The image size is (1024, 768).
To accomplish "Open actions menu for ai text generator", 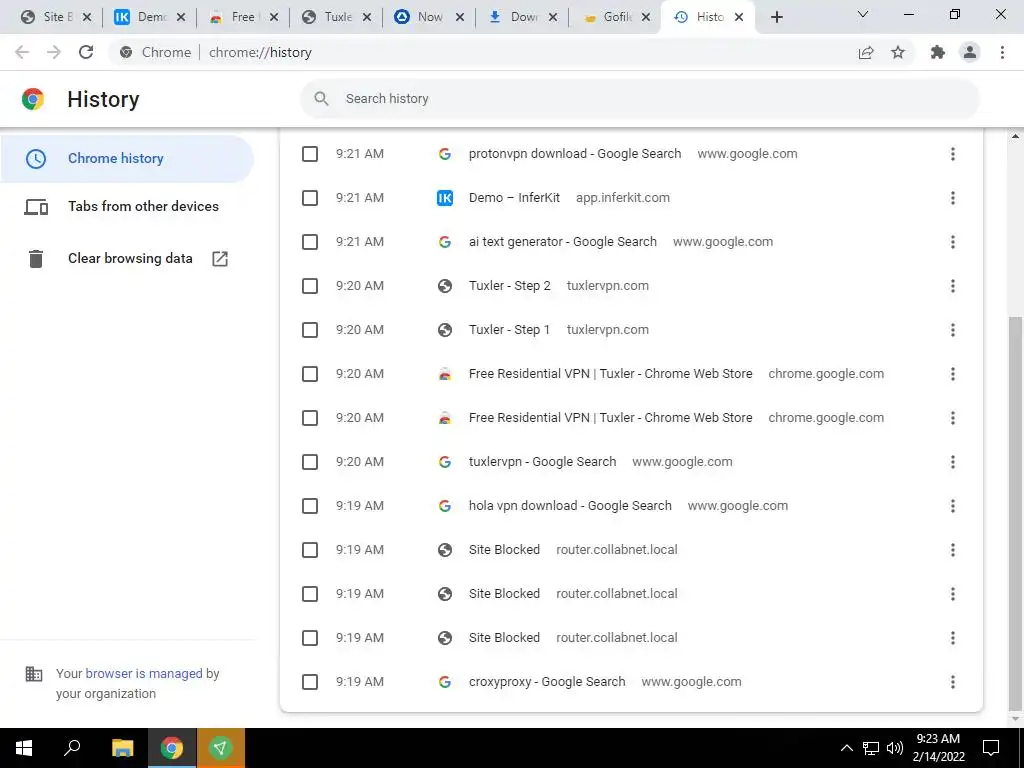I will point(953,242).
